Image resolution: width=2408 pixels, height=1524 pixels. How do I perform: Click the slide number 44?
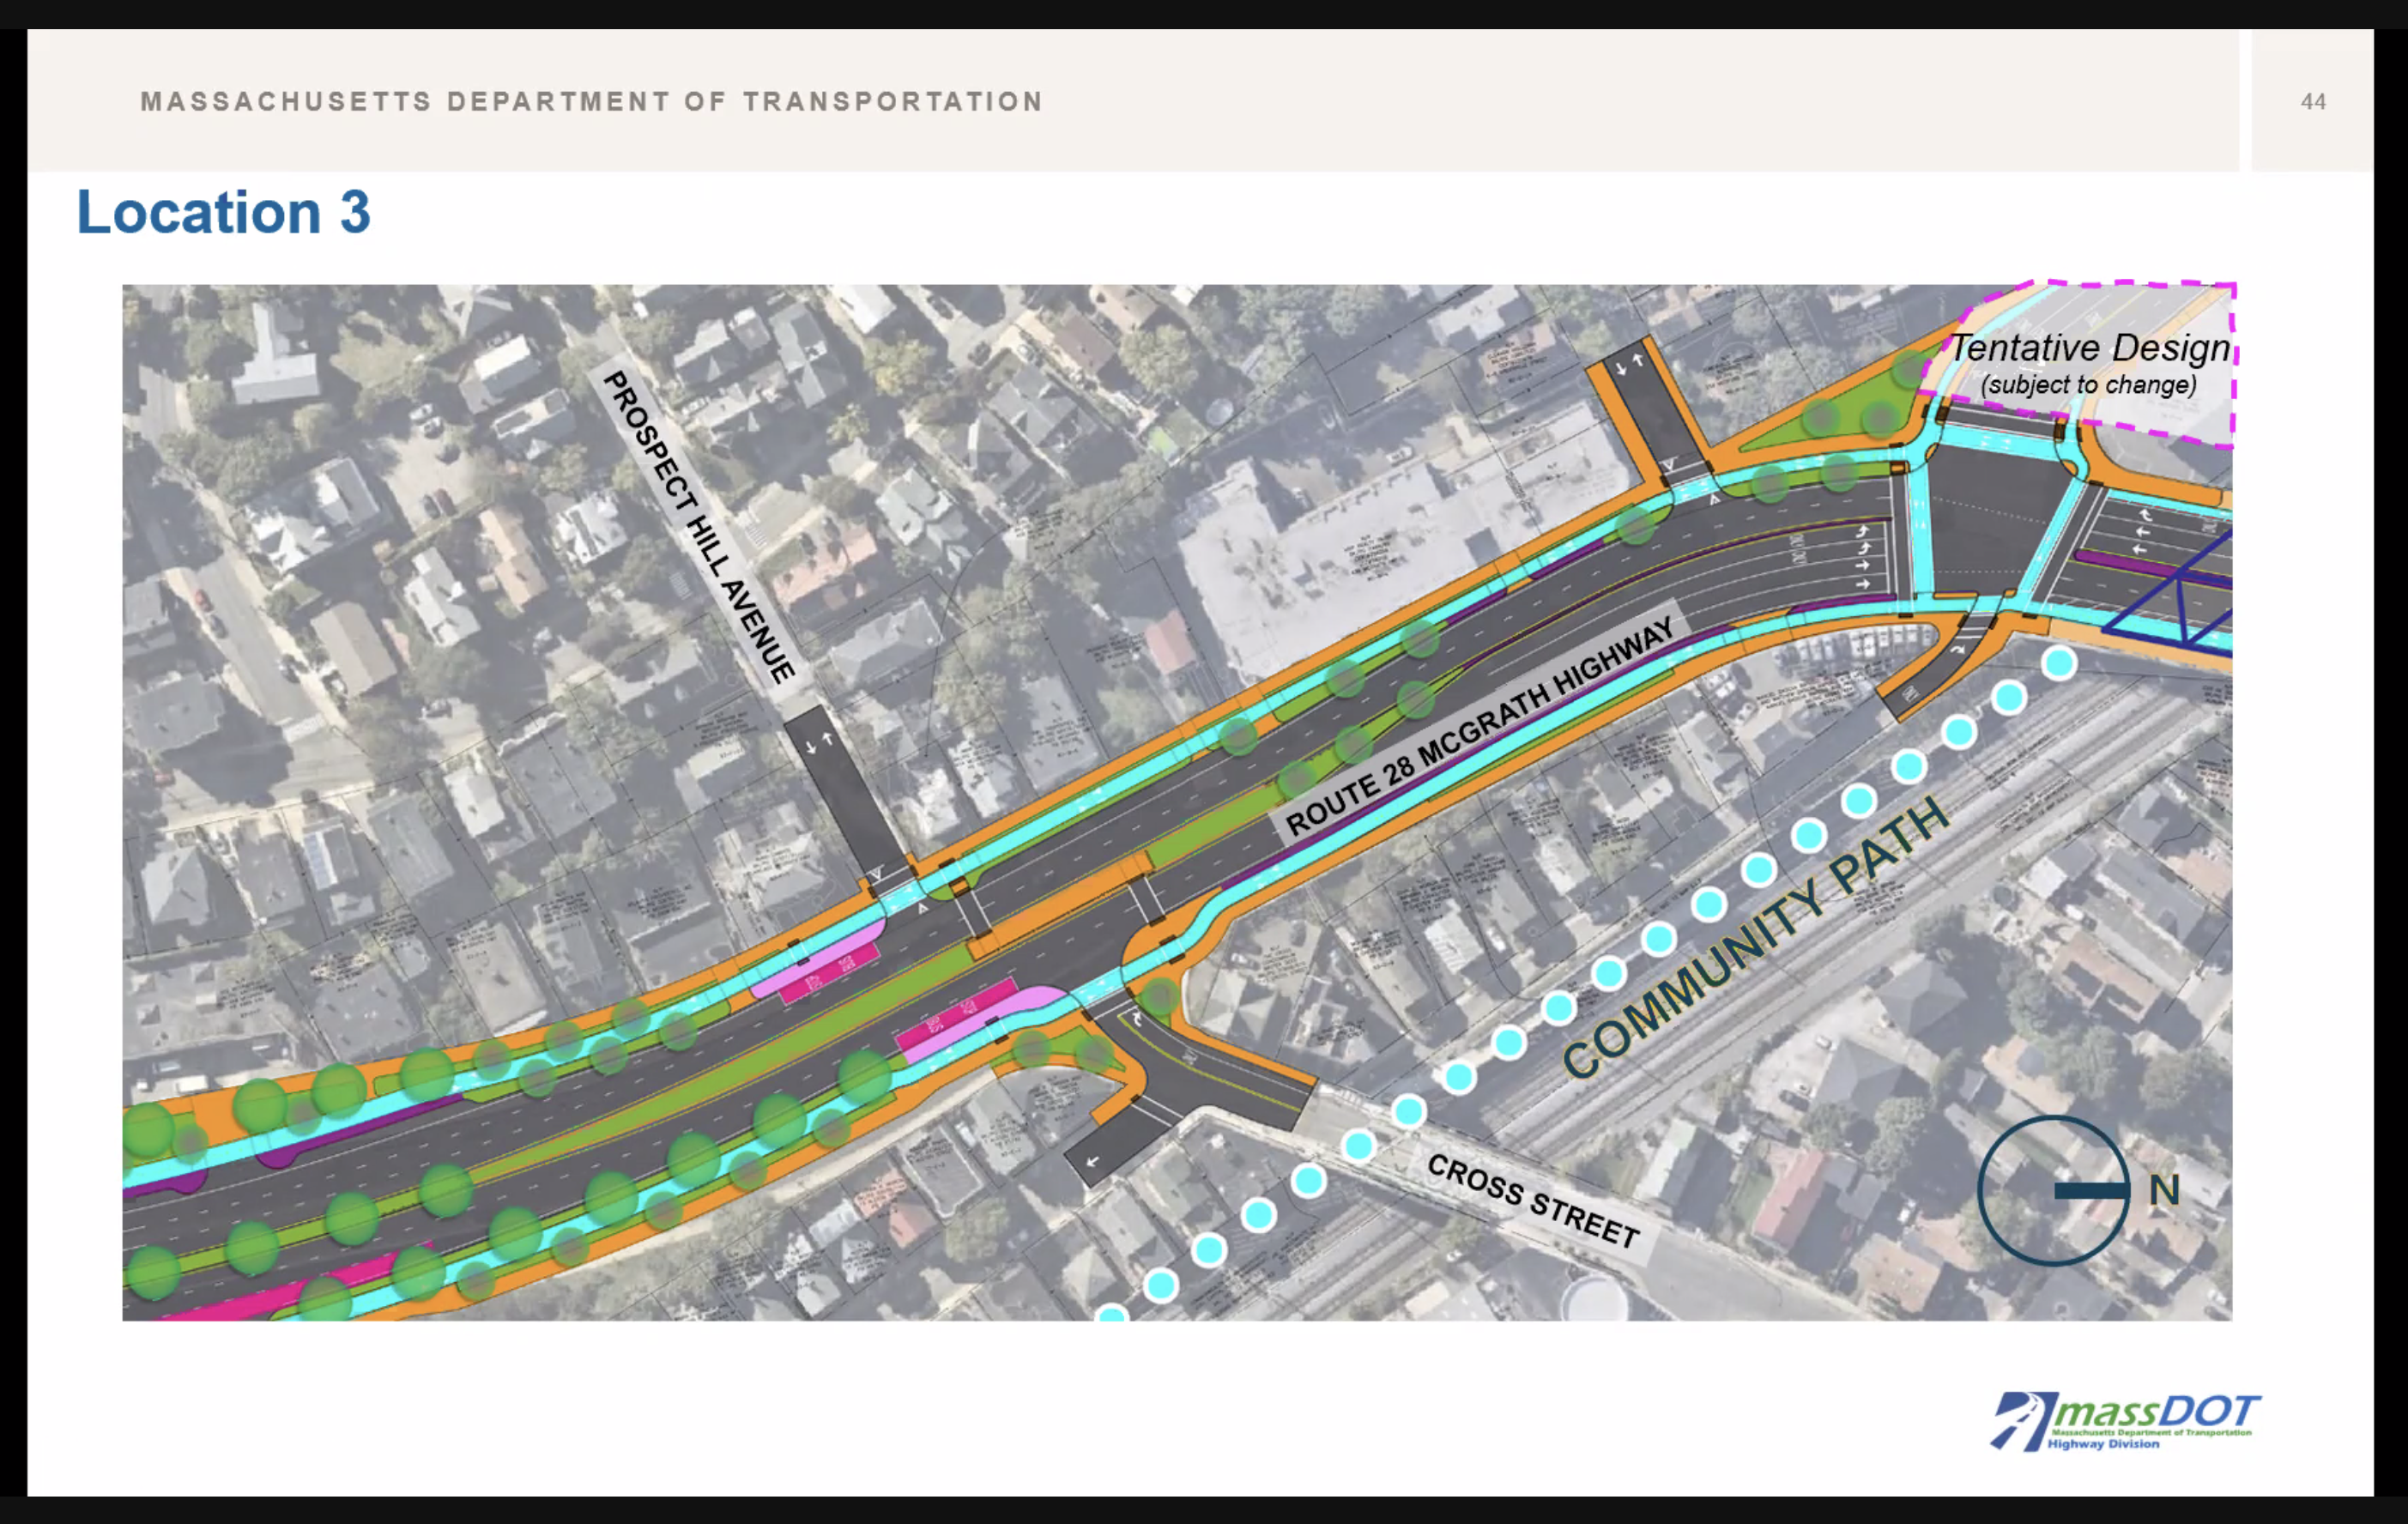pos(2312,102)
